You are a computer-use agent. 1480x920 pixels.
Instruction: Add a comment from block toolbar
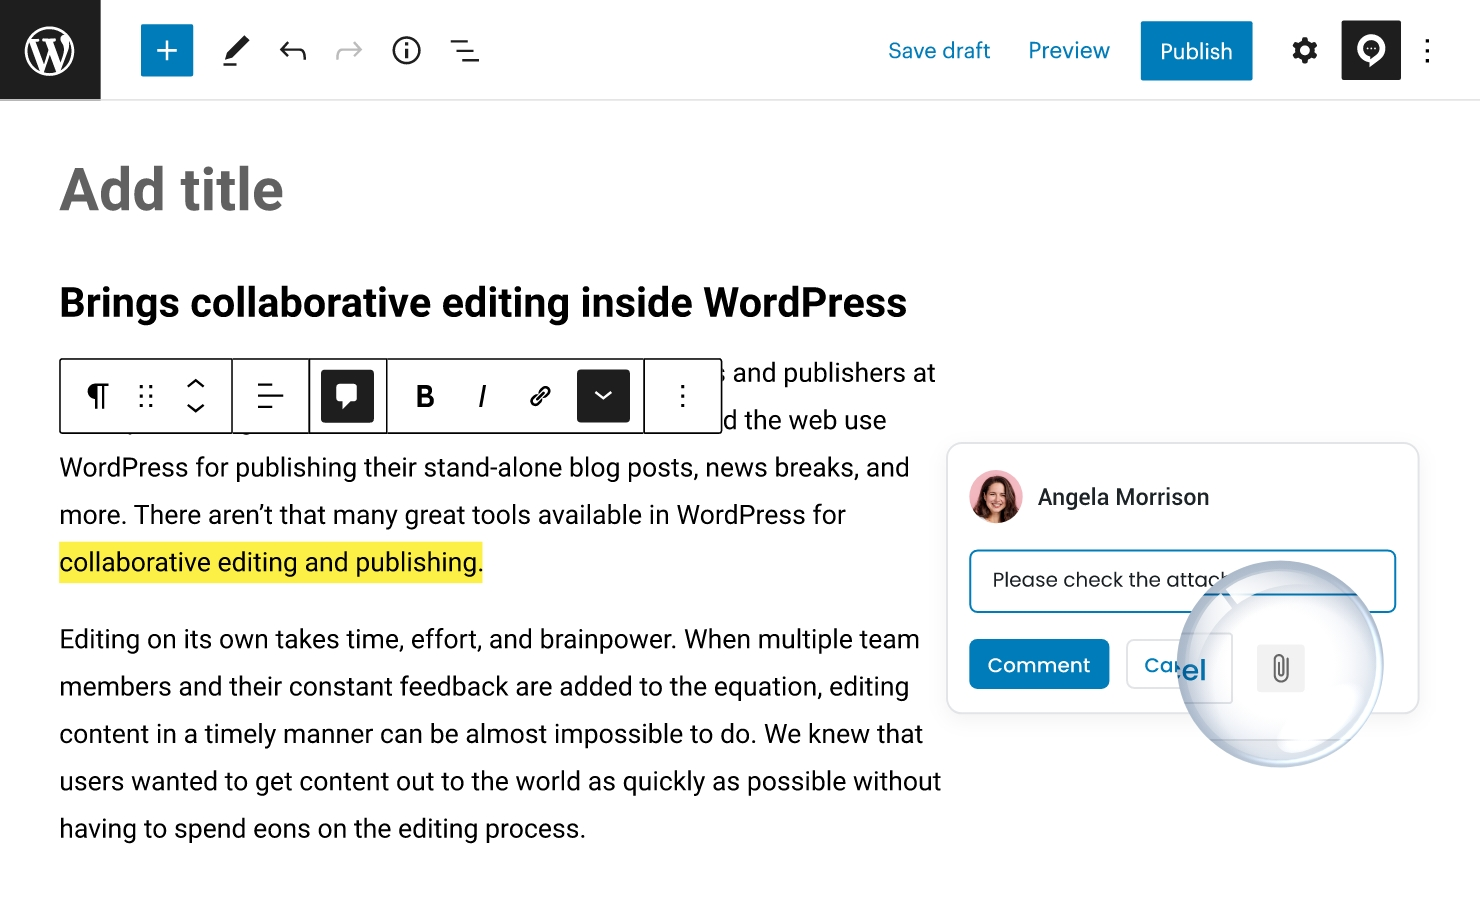coord(347,396)
